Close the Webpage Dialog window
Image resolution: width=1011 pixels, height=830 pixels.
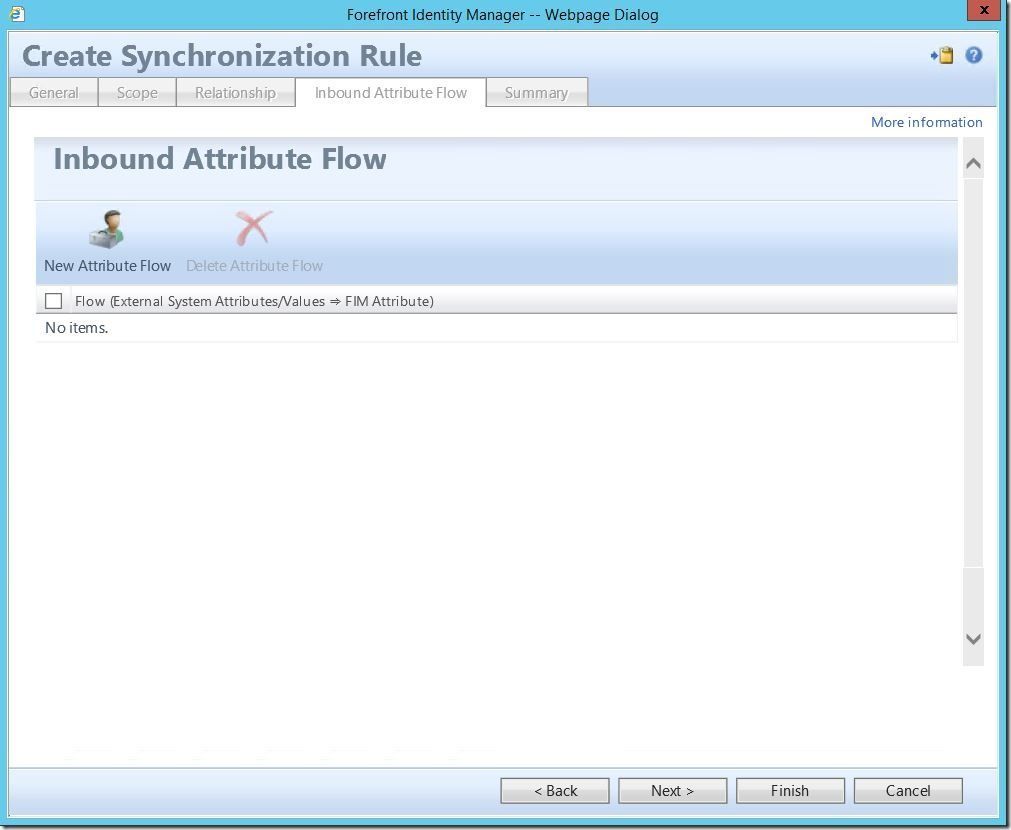pos(984,10)
